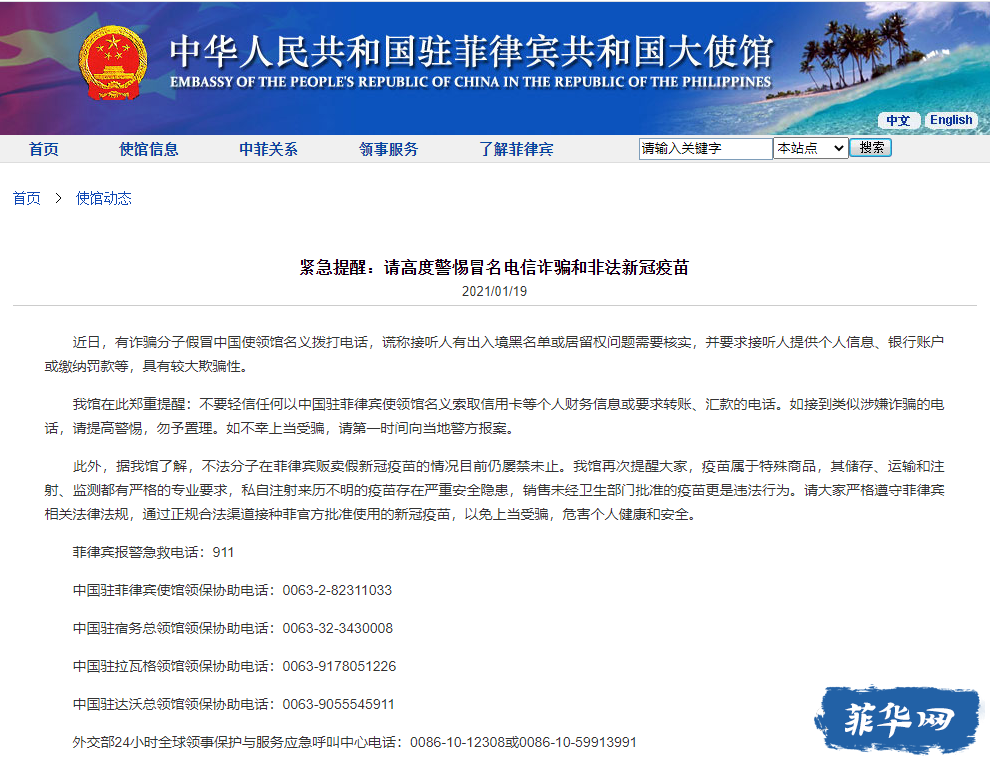990x766 pixels.
Task: Open the 了解菲律宾 navigation menu
Action: pos(516,149)
